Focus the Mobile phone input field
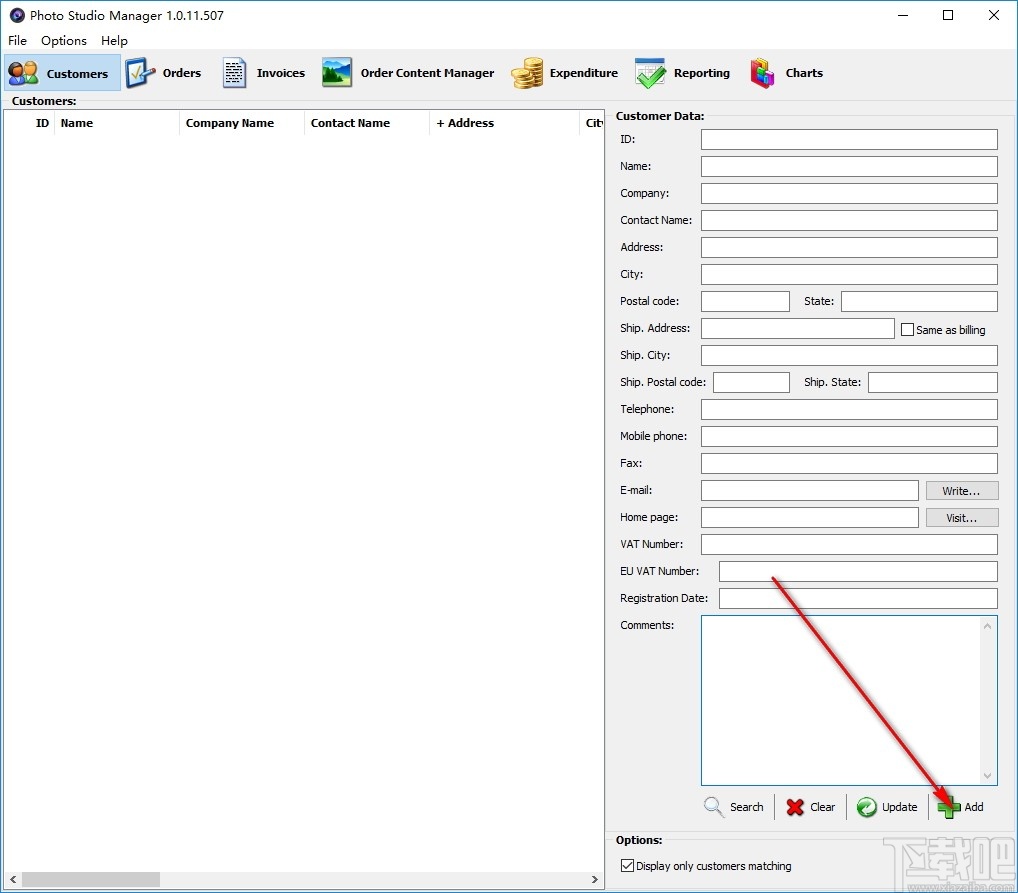The height and width of the screenshot is (893, 1018). pyautogui.click(x=849, y=436)
